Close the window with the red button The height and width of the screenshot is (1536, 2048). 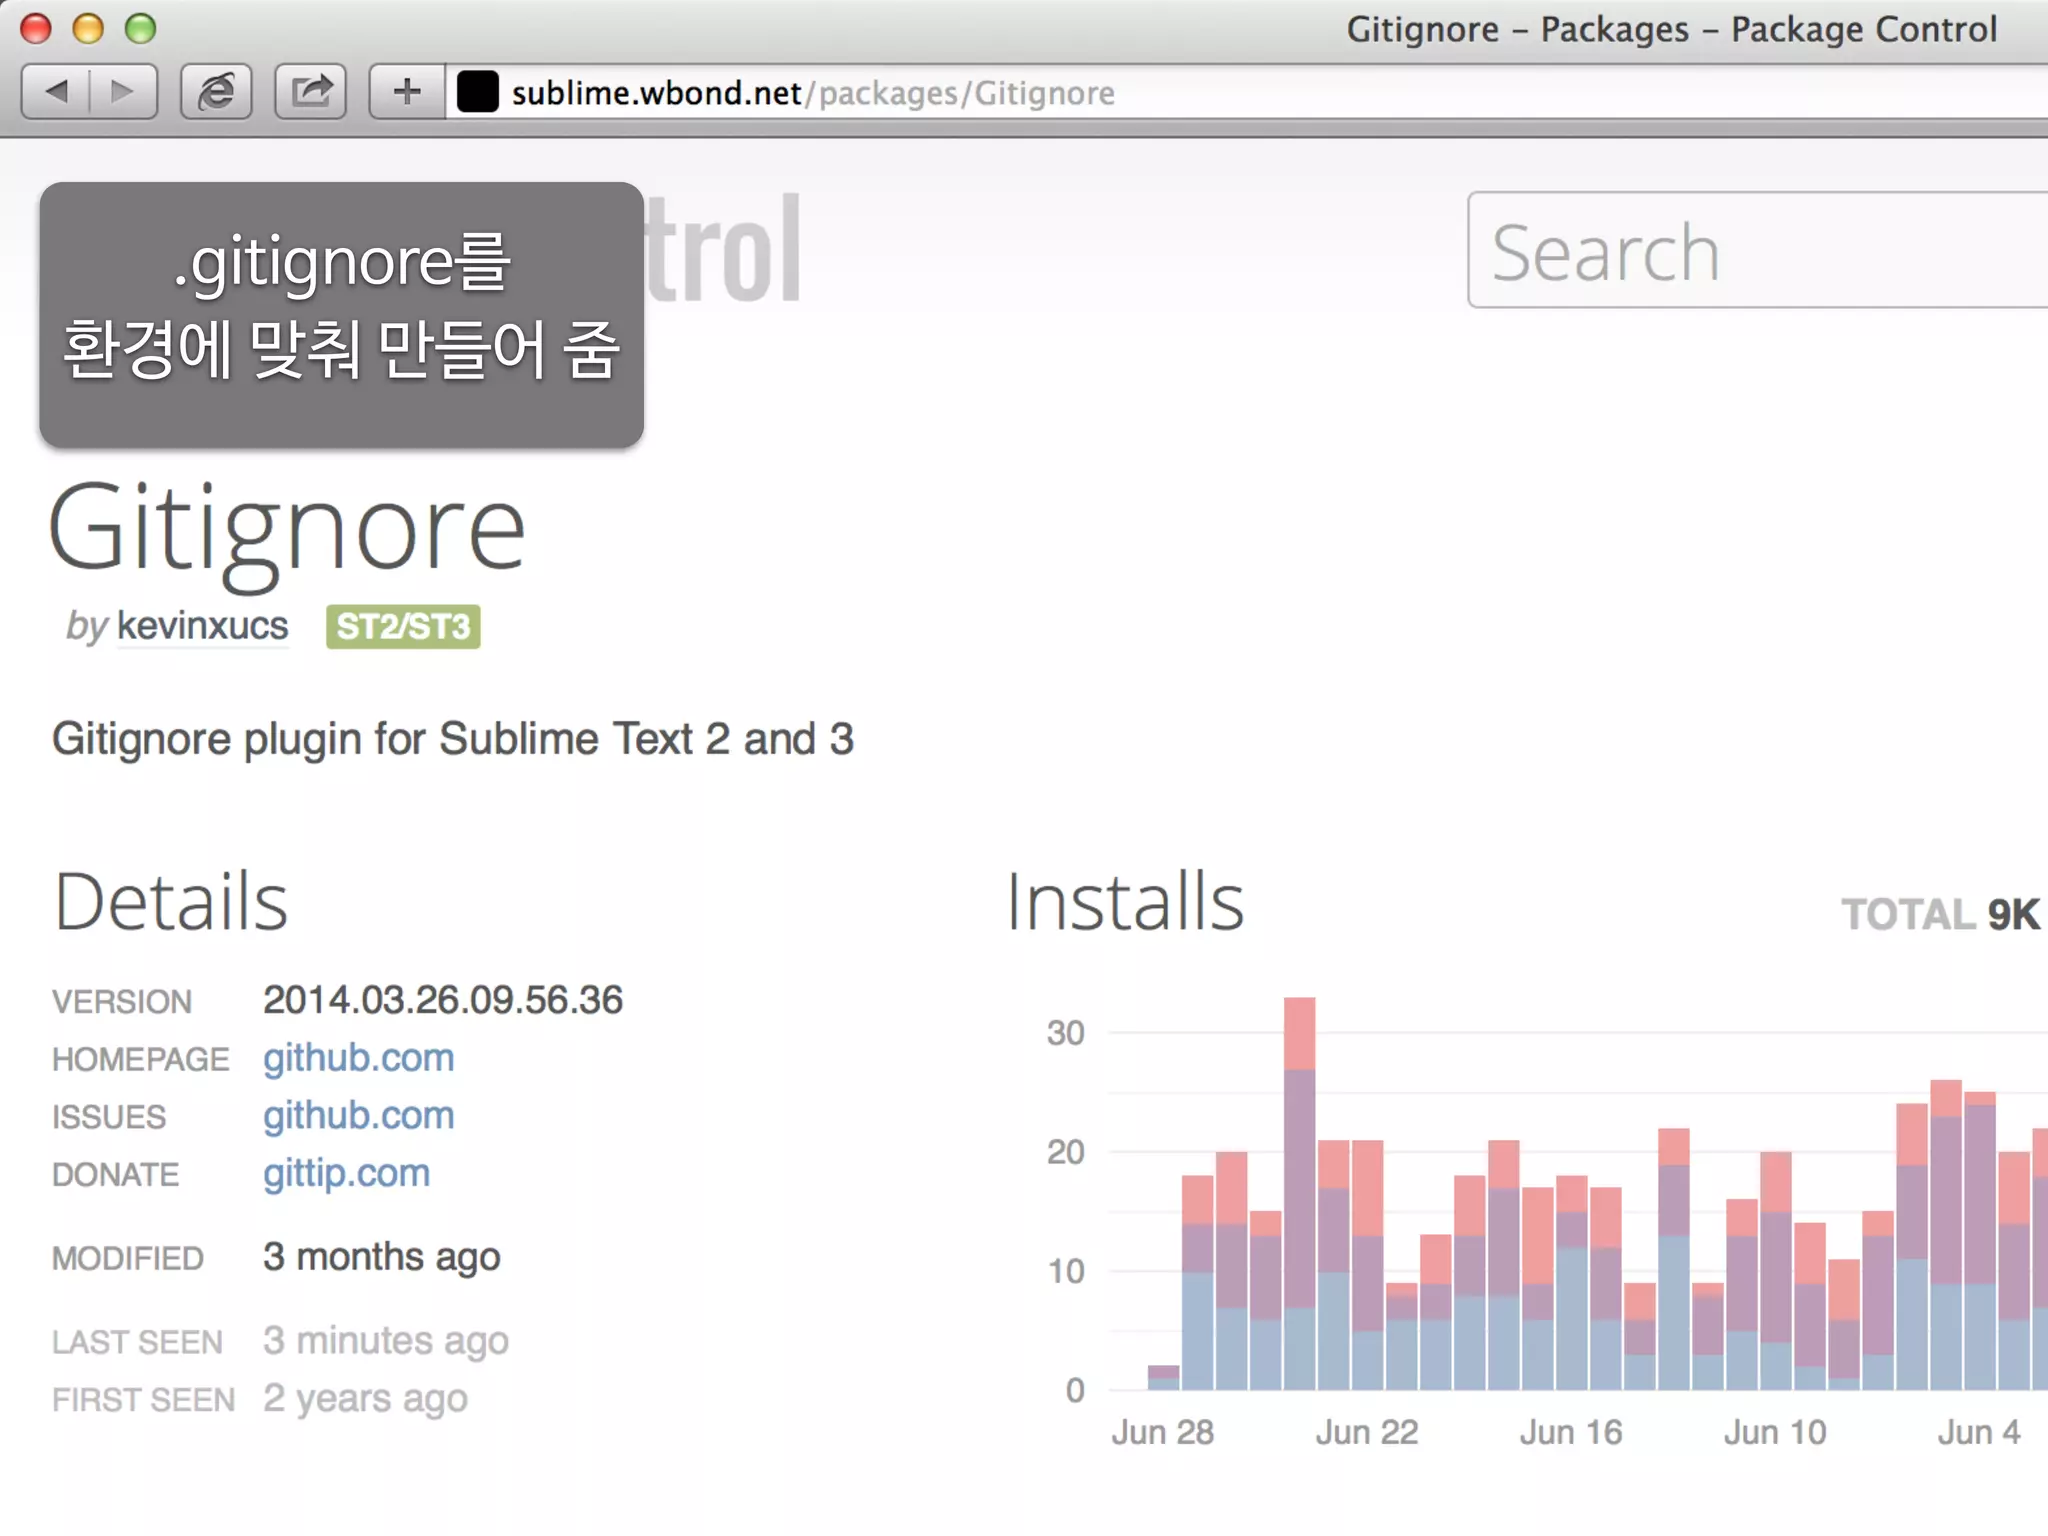36,28
